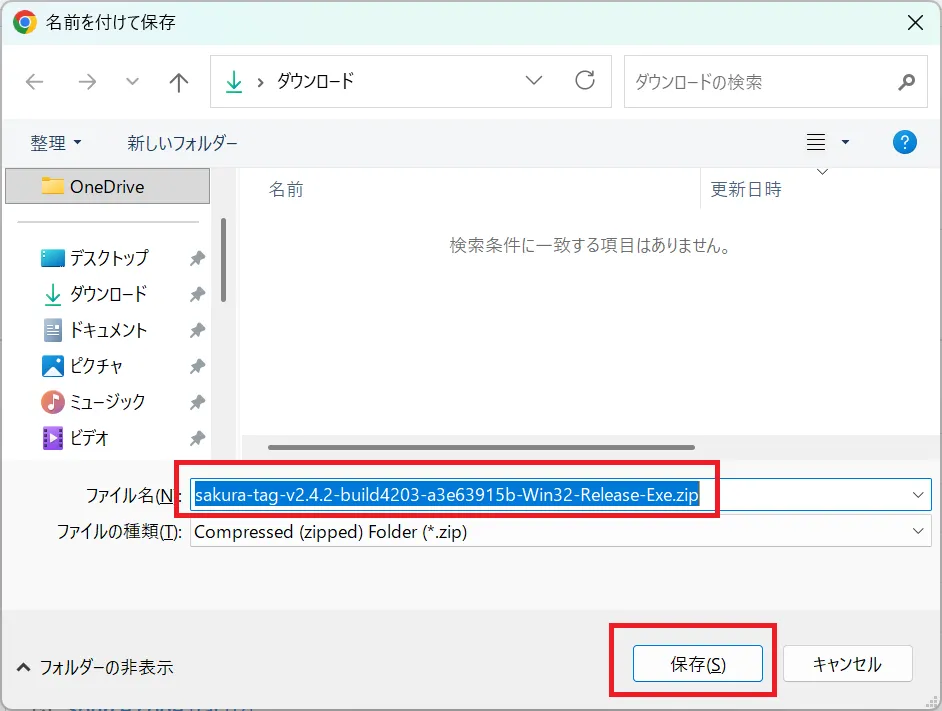Open the ファイルの種類 combo box
Image resolution: width=942 pixels, height=711 pixels.
[x=561, y=531]
